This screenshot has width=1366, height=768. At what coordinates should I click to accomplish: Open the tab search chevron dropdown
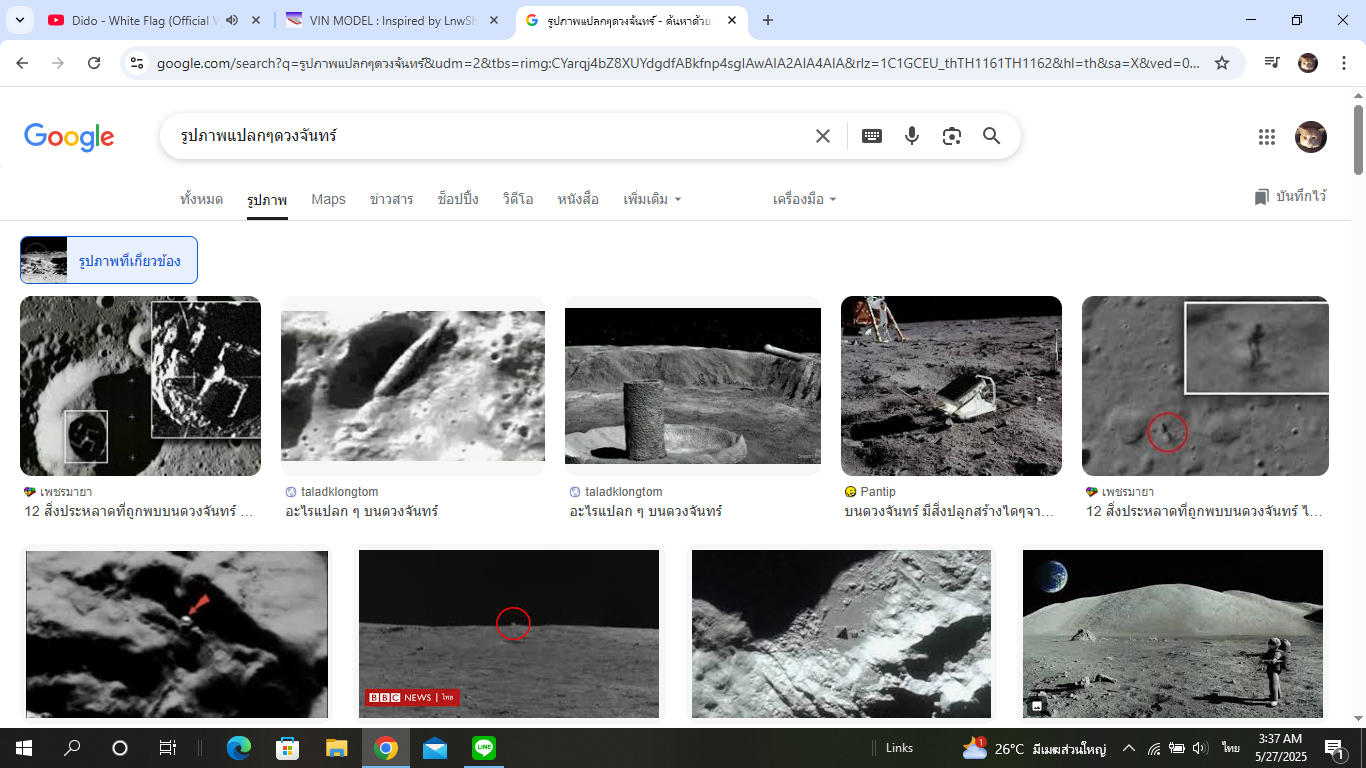pos(21,20)
